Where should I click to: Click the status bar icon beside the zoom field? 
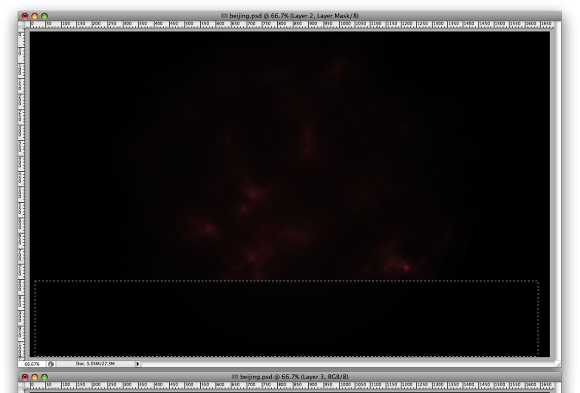point(51,364)
